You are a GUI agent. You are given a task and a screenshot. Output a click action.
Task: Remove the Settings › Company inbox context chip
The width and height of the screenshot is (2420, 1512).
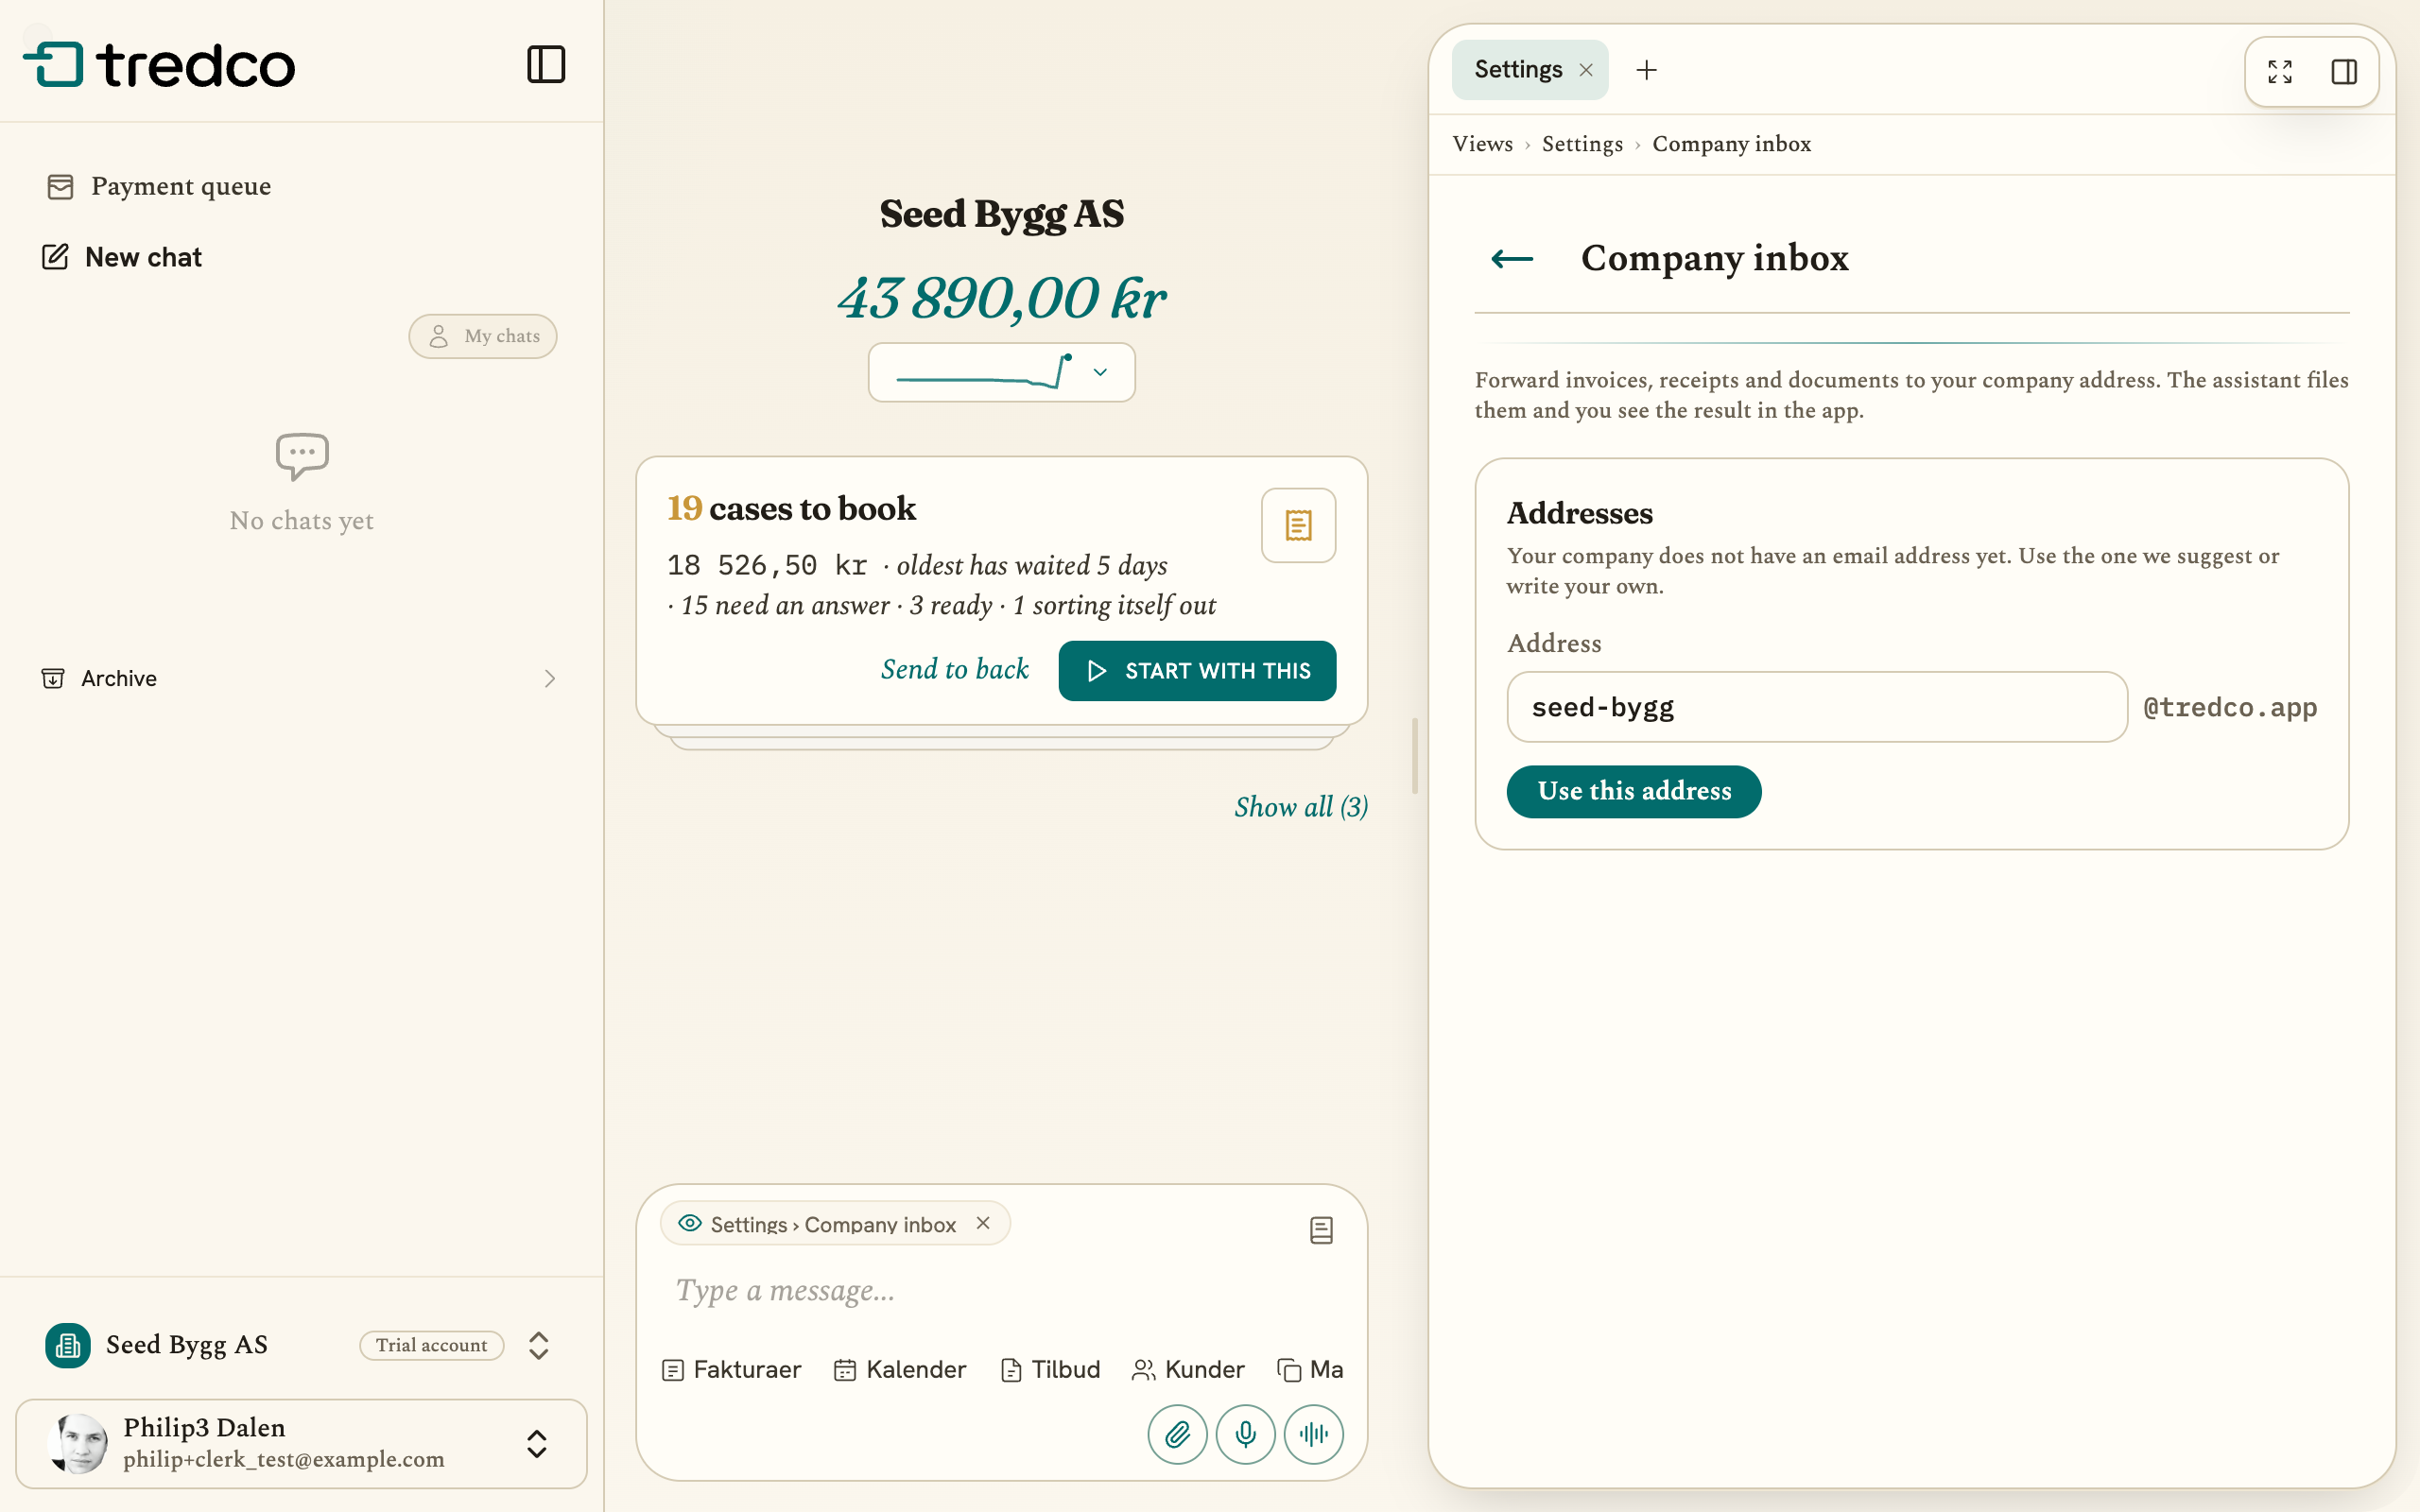coord(983,1223)
